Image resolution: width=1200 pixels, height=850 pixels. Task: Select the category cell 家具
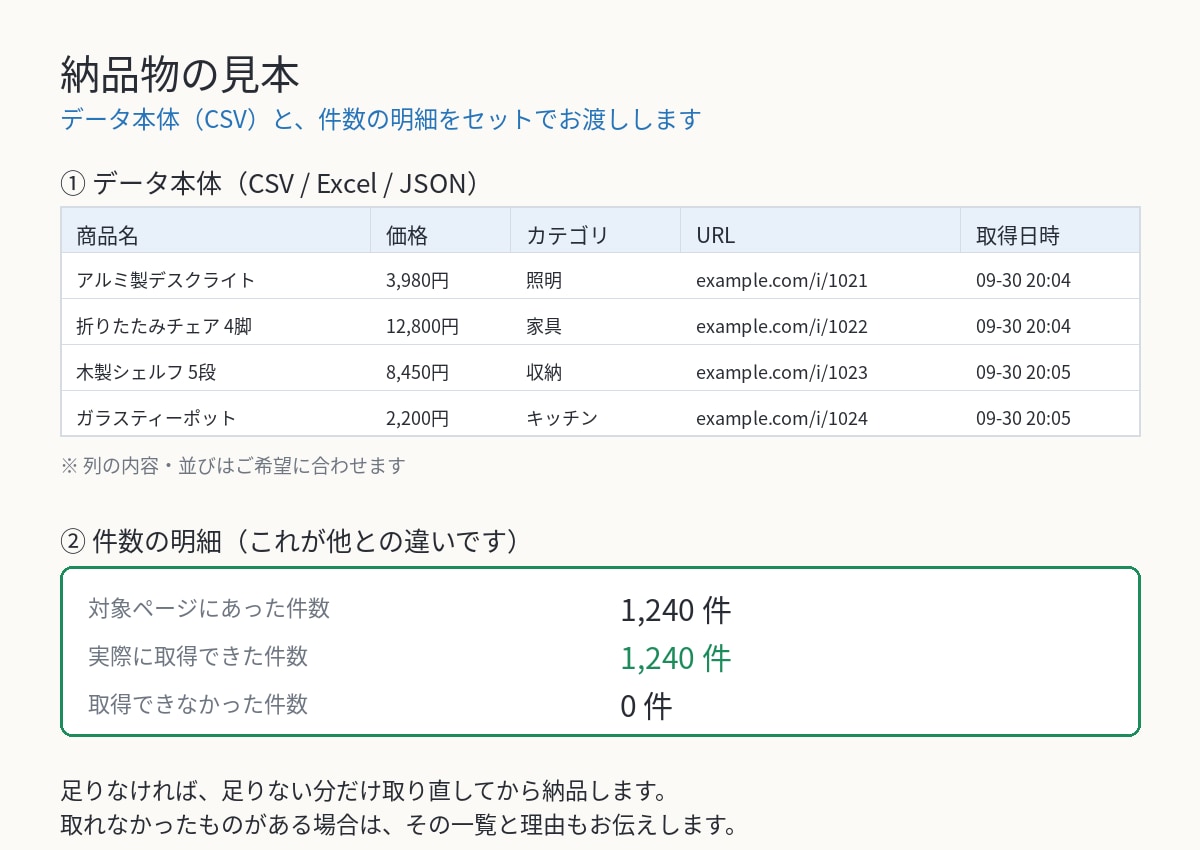click(544, 326)
